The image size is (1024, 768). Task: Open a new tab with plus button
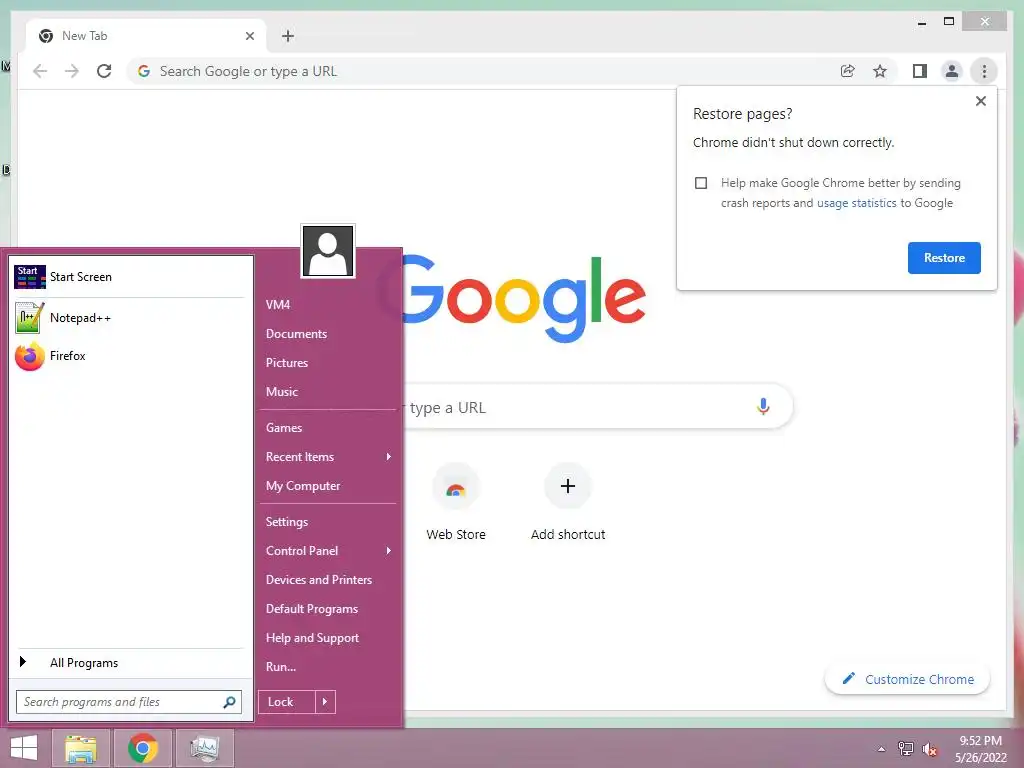288,36
